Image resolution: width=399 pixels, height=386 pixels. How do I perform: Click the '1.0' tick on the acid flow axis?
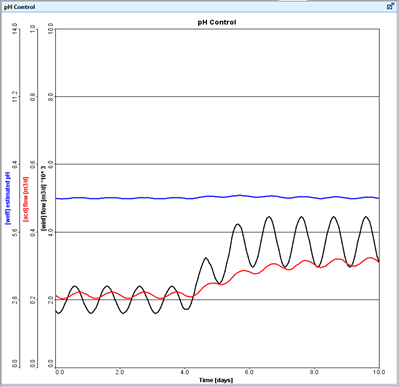33,29
